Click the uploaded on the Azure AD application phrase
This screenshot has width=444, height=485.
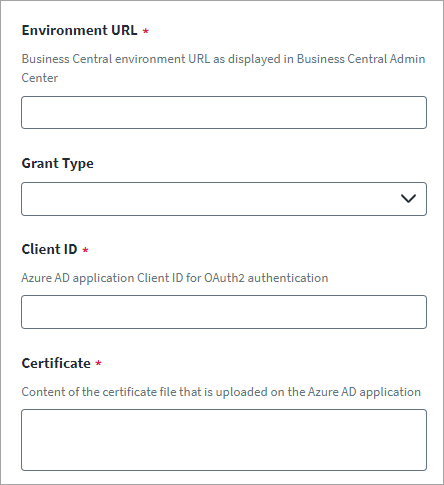318,392
